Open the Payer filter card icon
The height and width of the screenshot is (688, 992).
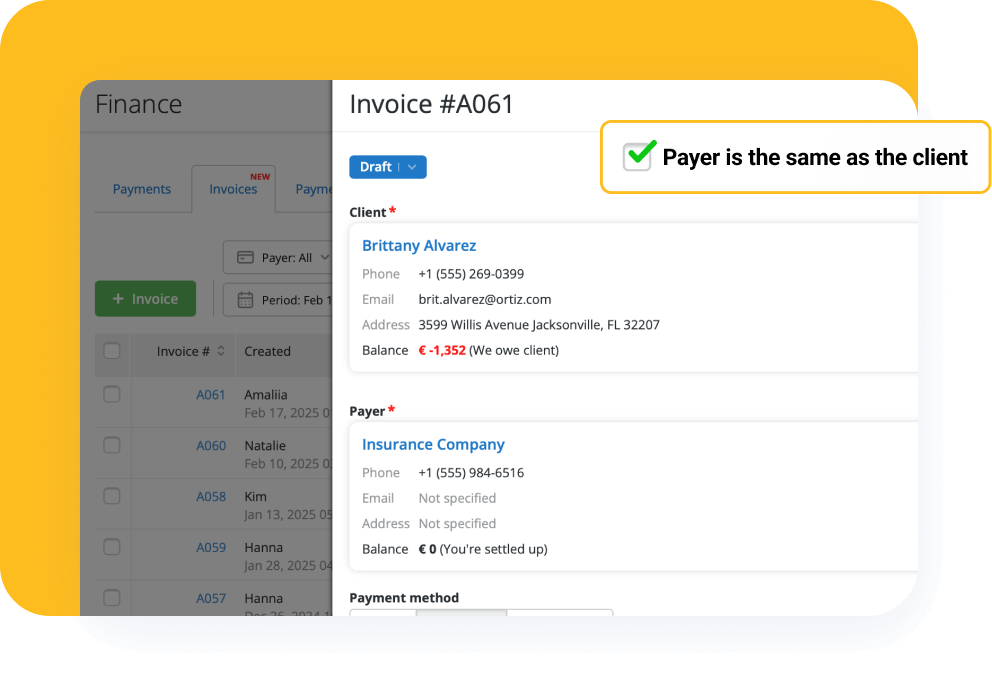[x=243, y=257]
